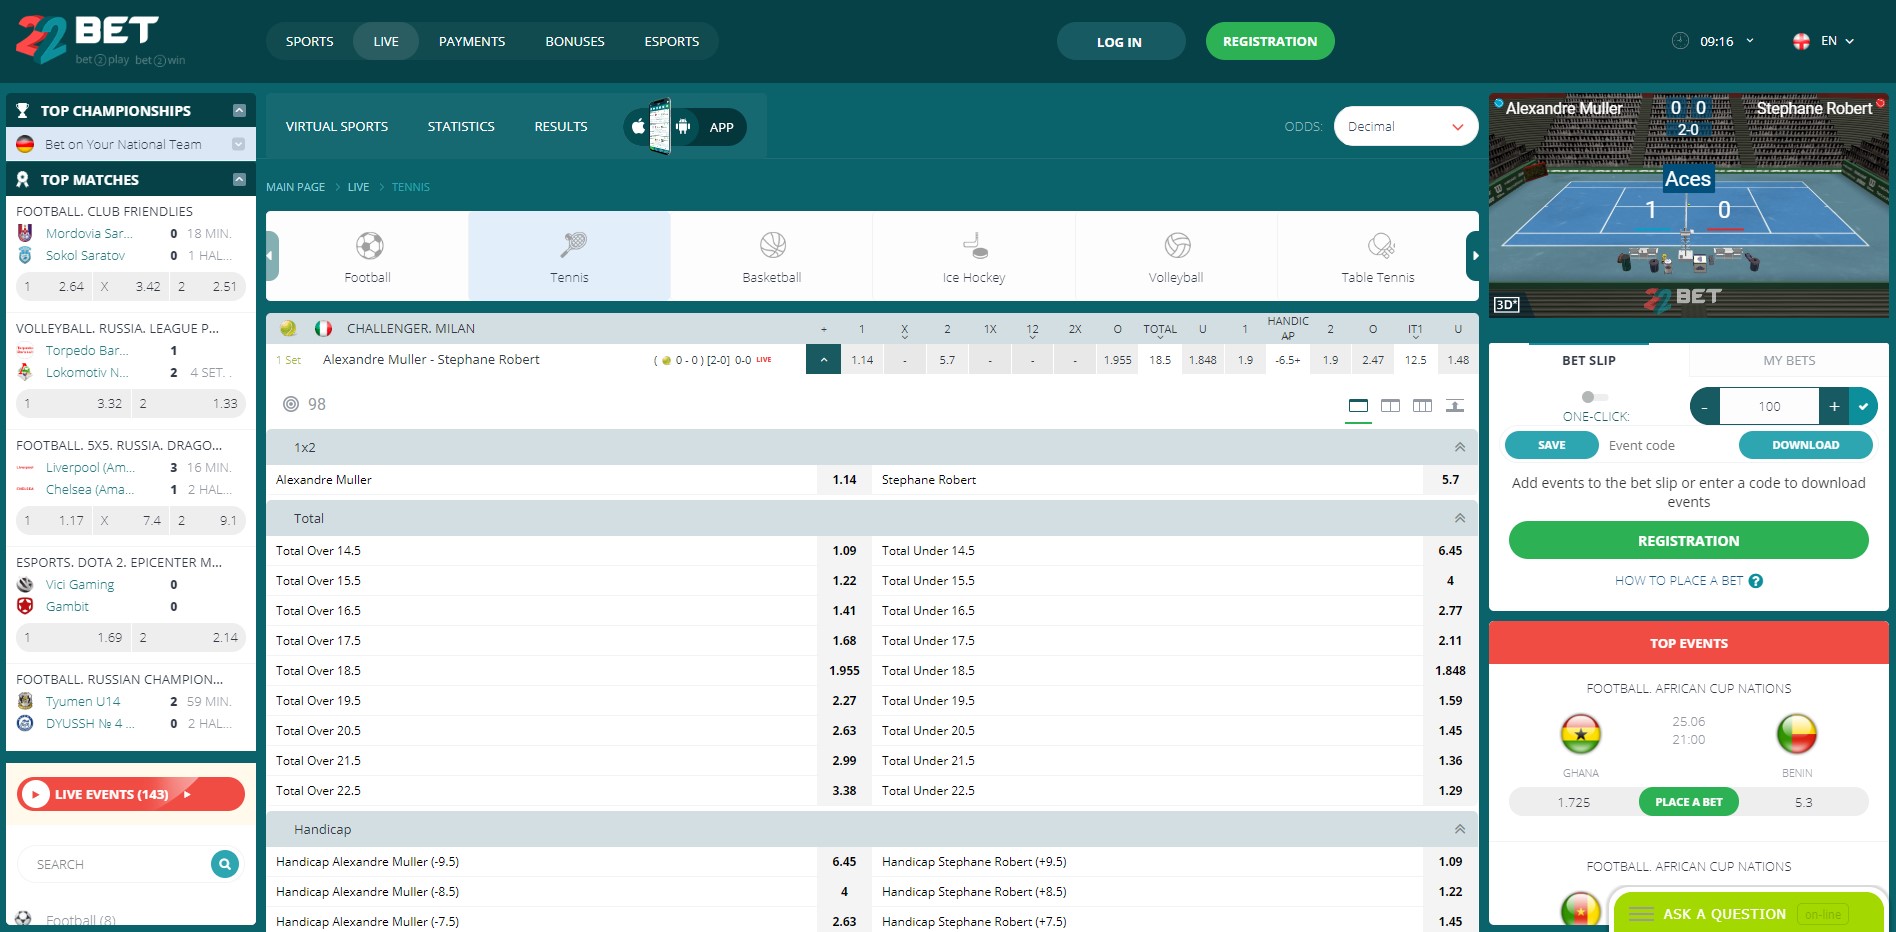This screenshot has height=932, width=1896.
Task: Open the Decimal odds format dropdown
Action: (1406, 126)
